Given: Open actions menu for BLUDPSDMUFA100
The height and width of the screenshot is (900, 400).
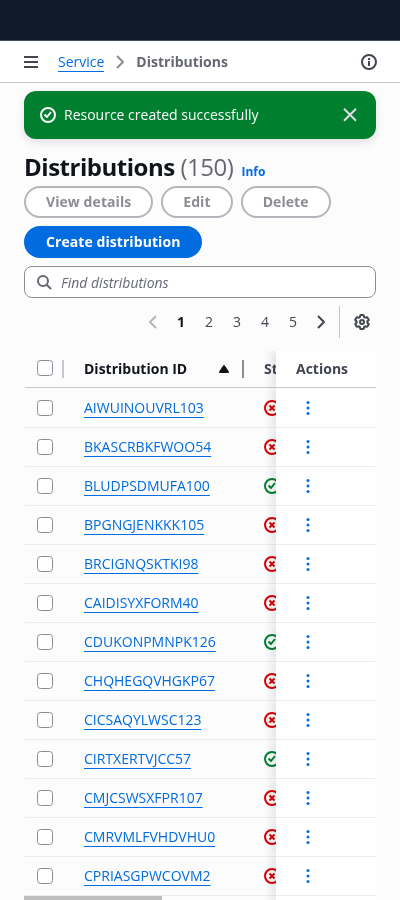Looking at the screenshot, I should [x=308, y=486].
